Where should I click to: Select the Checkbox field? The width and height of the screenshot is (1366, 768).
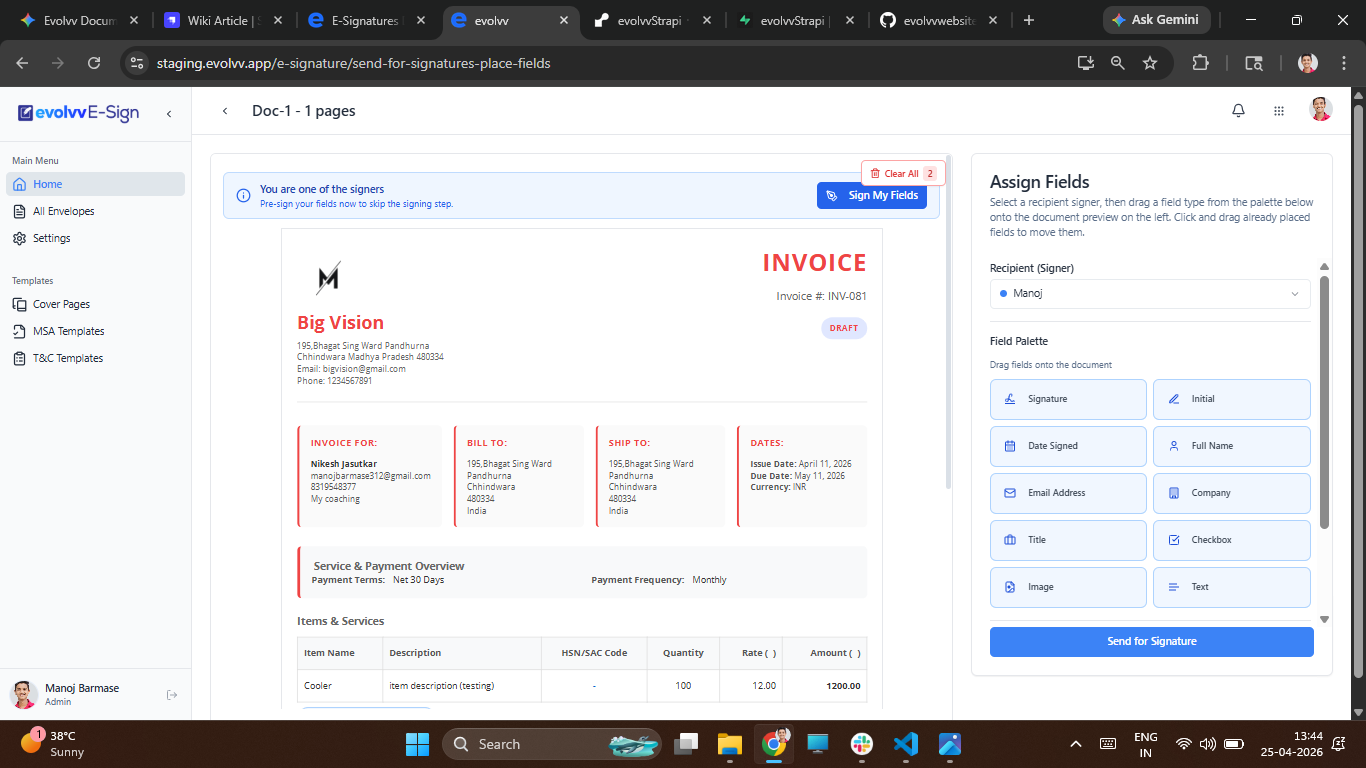point(1231,540)
